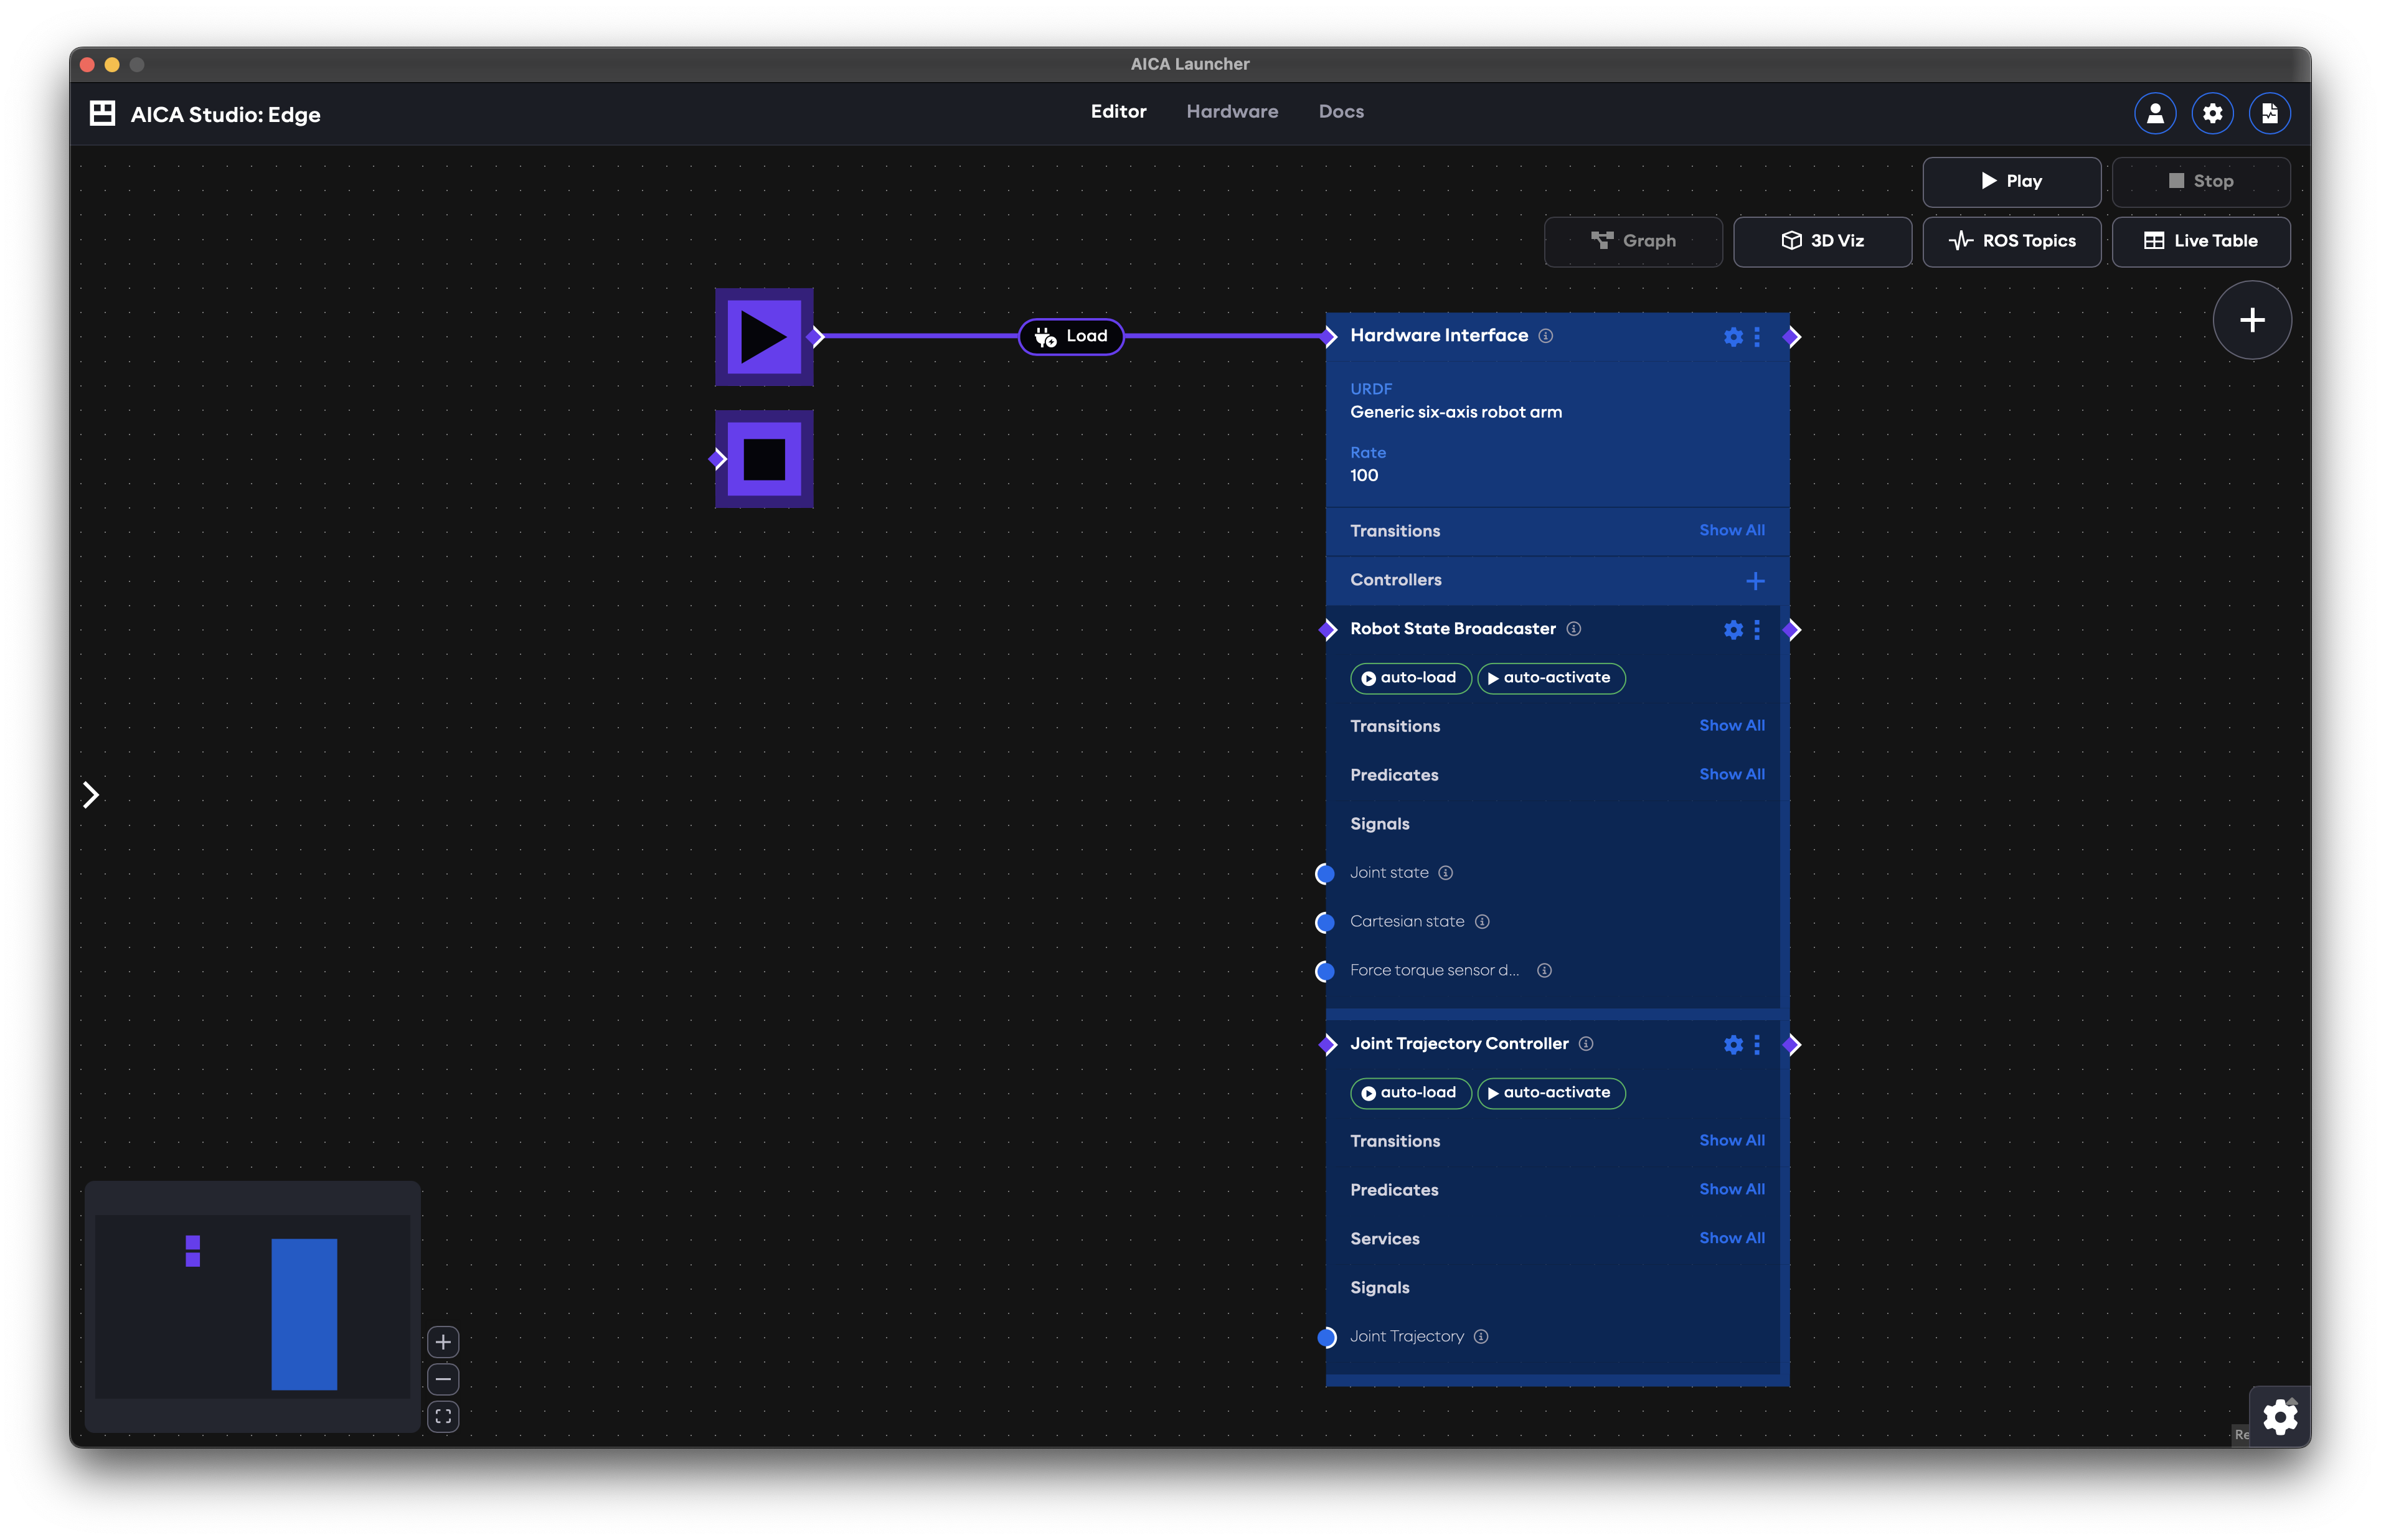The width and height of the screenshot is (2381, 1540).
Task: Click the Robot State Broadcaster info icon
Action: (1573, 629)
